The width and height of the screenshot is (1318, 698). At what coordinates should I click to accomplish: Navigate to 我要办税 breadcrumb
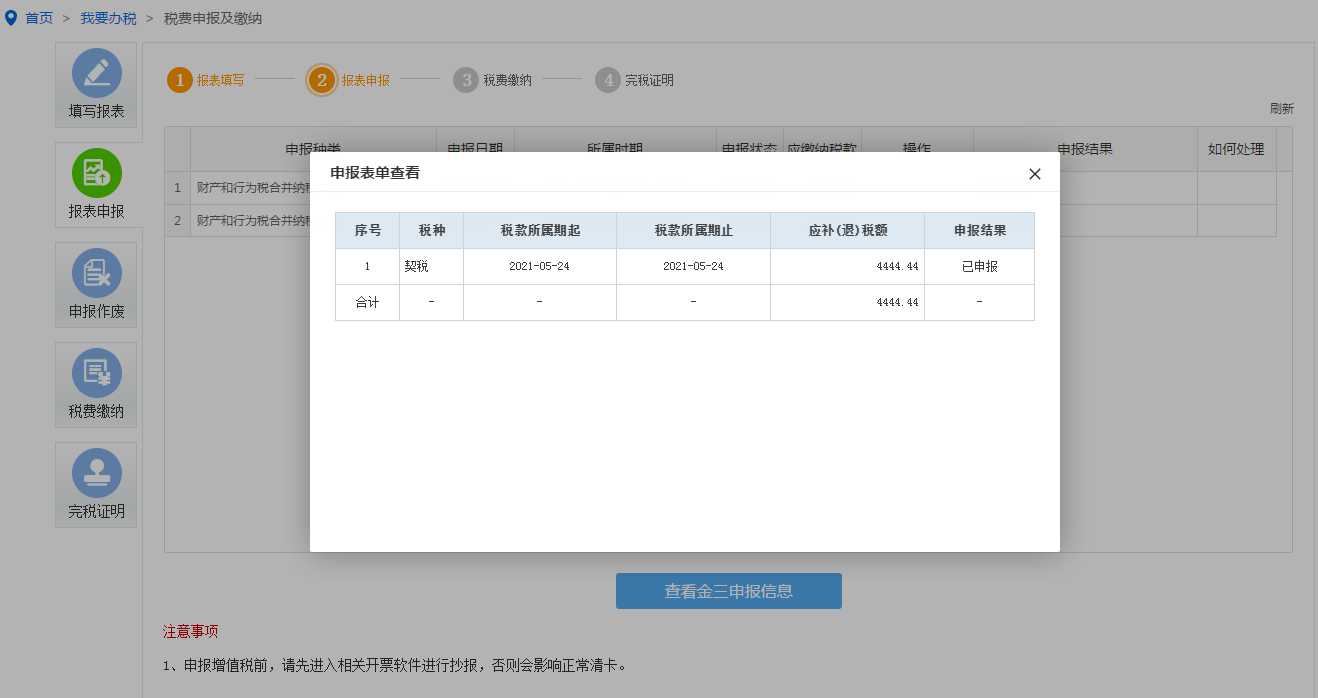pyautogui.click(x=108, y=18)
